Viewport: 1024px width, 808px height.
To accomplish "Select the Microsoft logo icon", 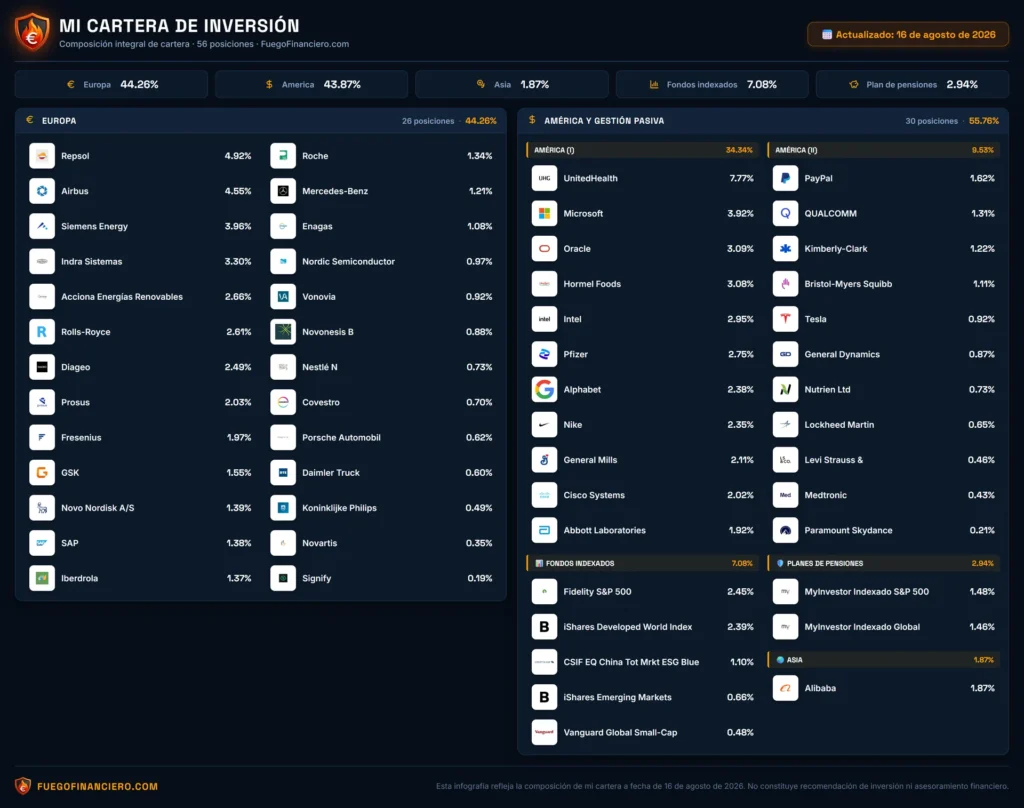I will coord(544,214).
